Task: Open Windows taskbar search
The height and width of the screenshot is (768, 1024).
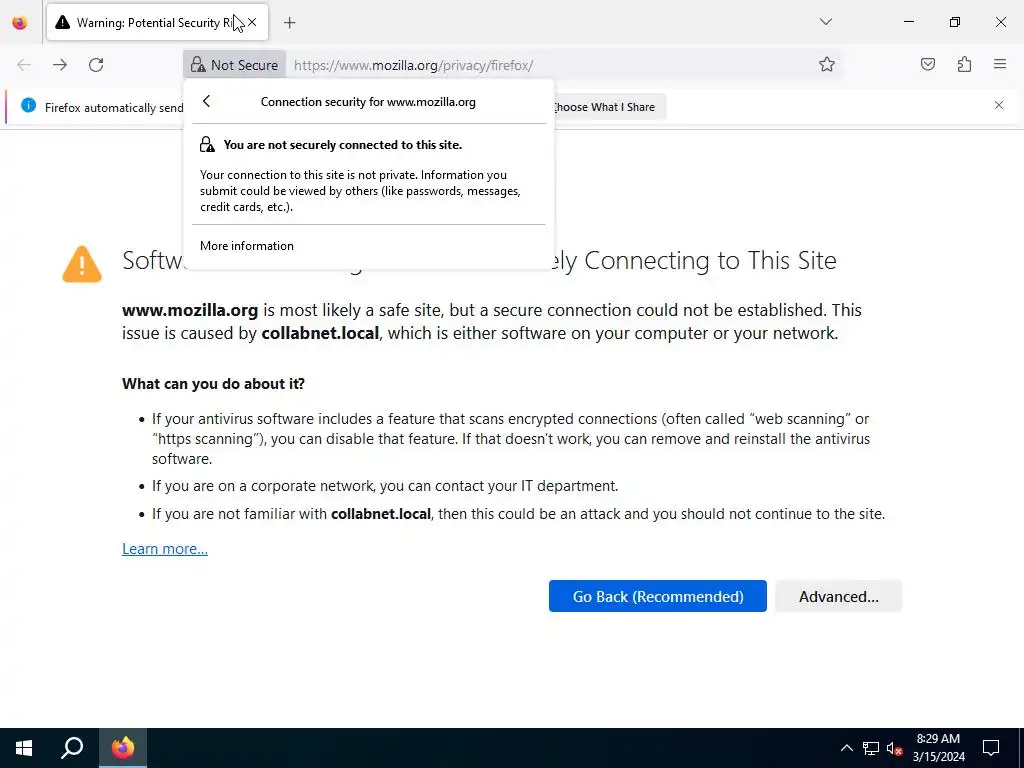Action: tap(72, 748)
